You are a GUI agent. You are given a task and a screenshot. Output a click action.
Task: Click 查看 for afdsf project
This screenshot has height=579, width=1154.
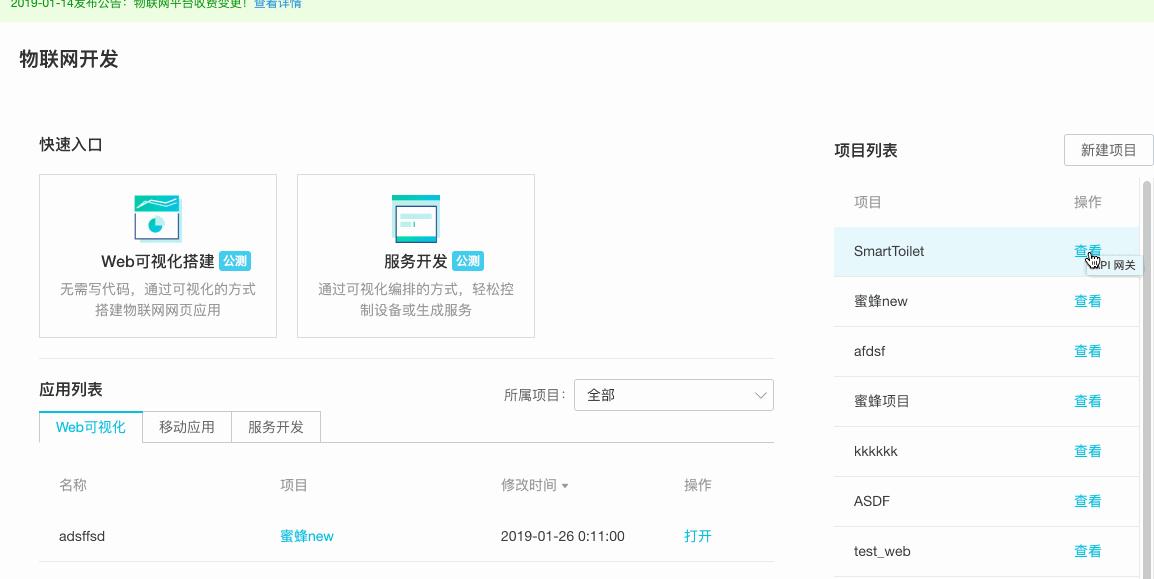1087,351
